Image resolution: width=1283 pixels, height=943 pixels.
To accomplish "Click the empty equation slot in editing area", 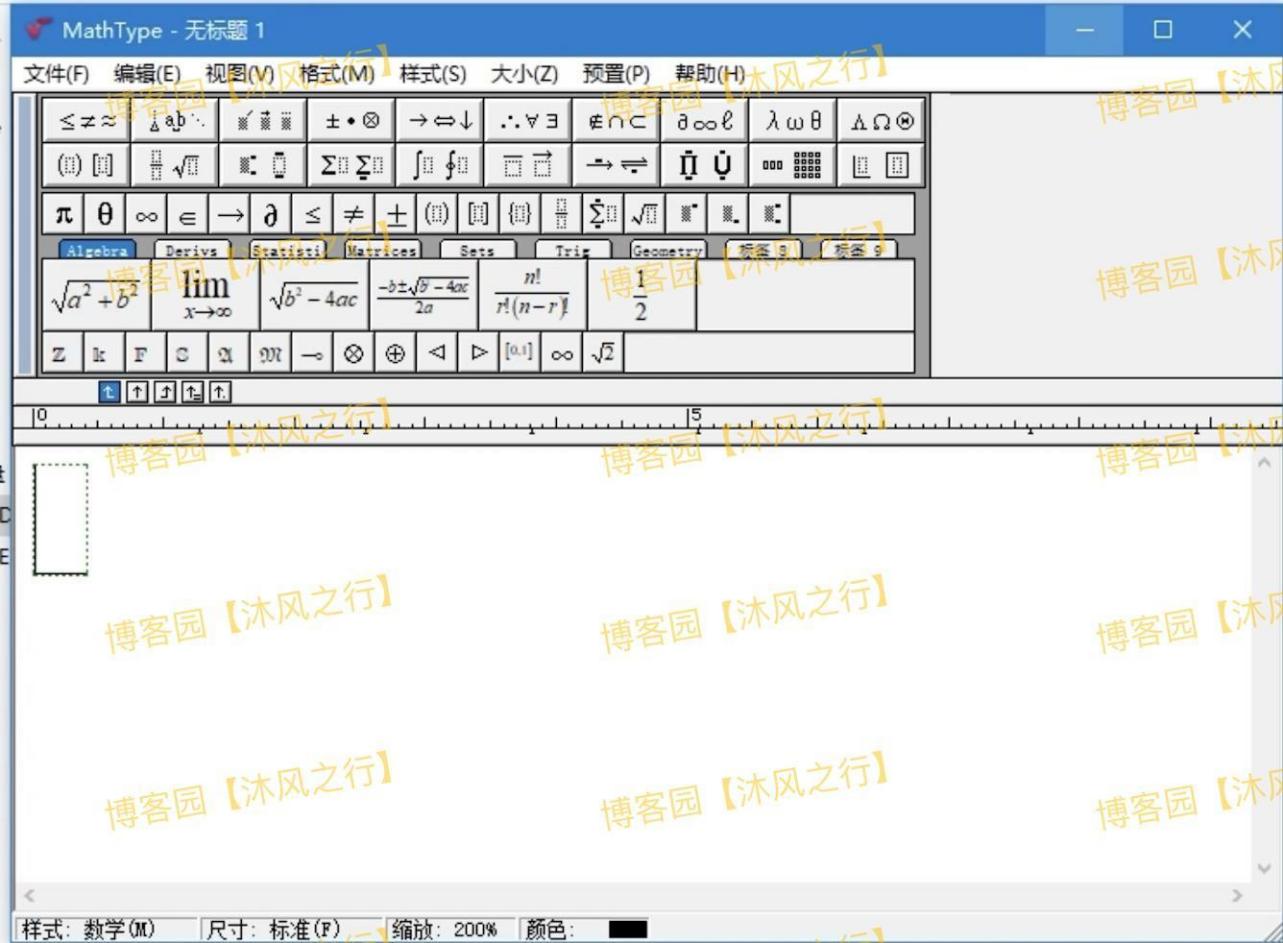I will pyautogui.click(x=61, y=519).
